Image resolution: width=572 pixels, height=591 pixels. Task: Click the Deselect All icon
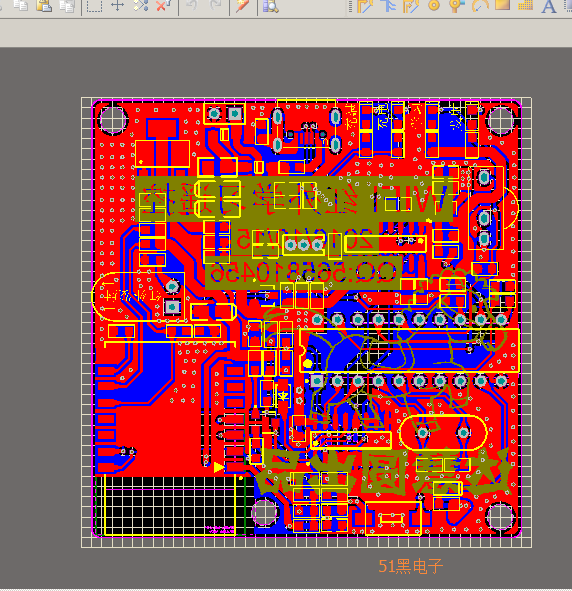point(141,5)
